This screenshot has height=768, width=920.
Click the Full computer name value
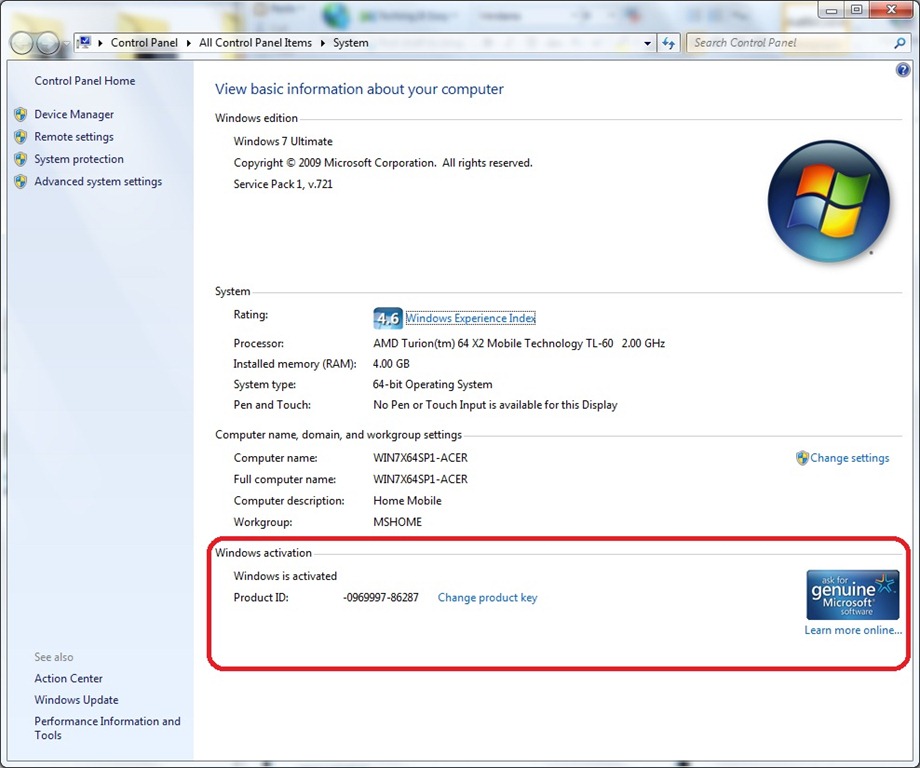tap(420, 479)
